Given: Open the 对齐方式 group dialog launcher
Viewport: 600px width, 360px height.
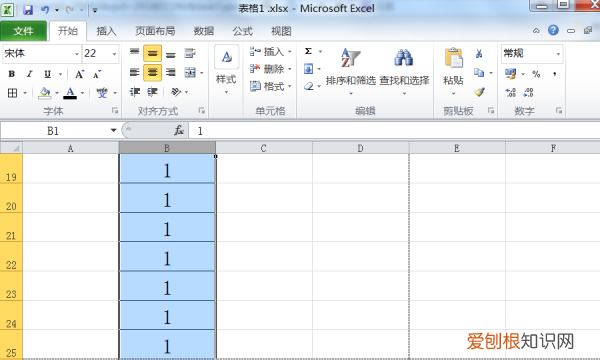Looking at the screenshot, I should pos(202,111).
